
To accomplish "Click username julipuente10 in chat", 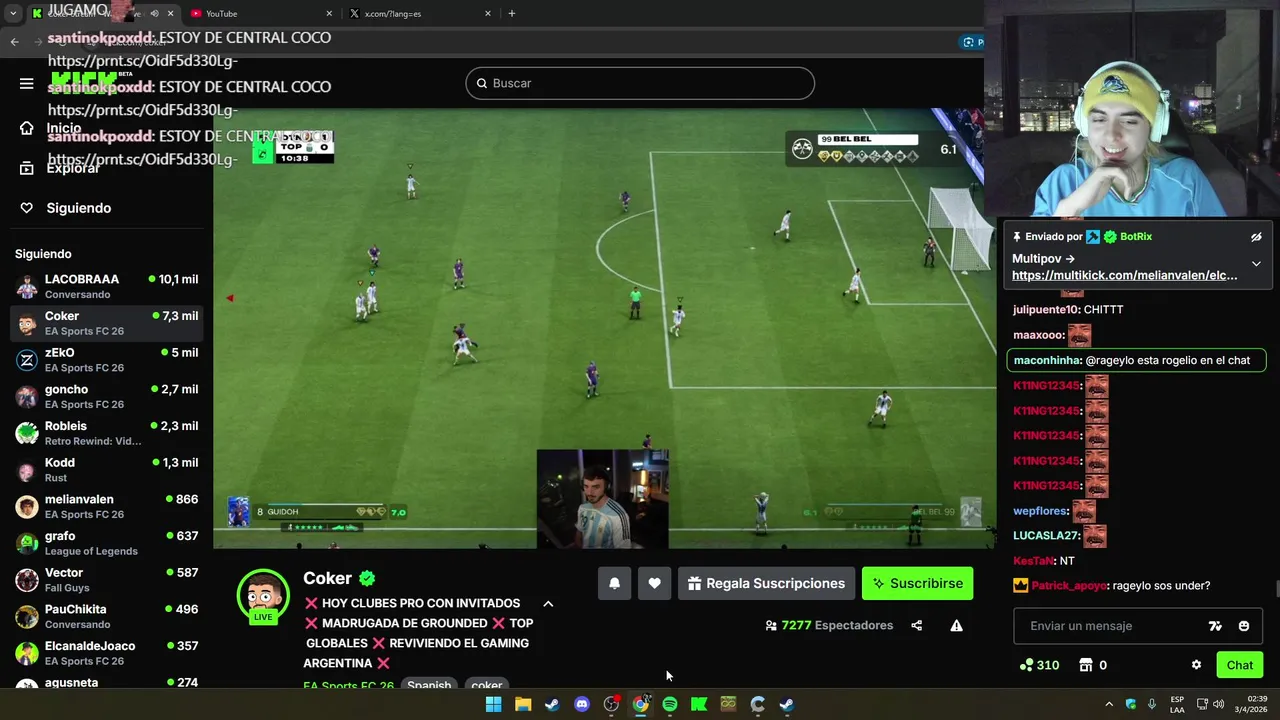I will 1046,310.
